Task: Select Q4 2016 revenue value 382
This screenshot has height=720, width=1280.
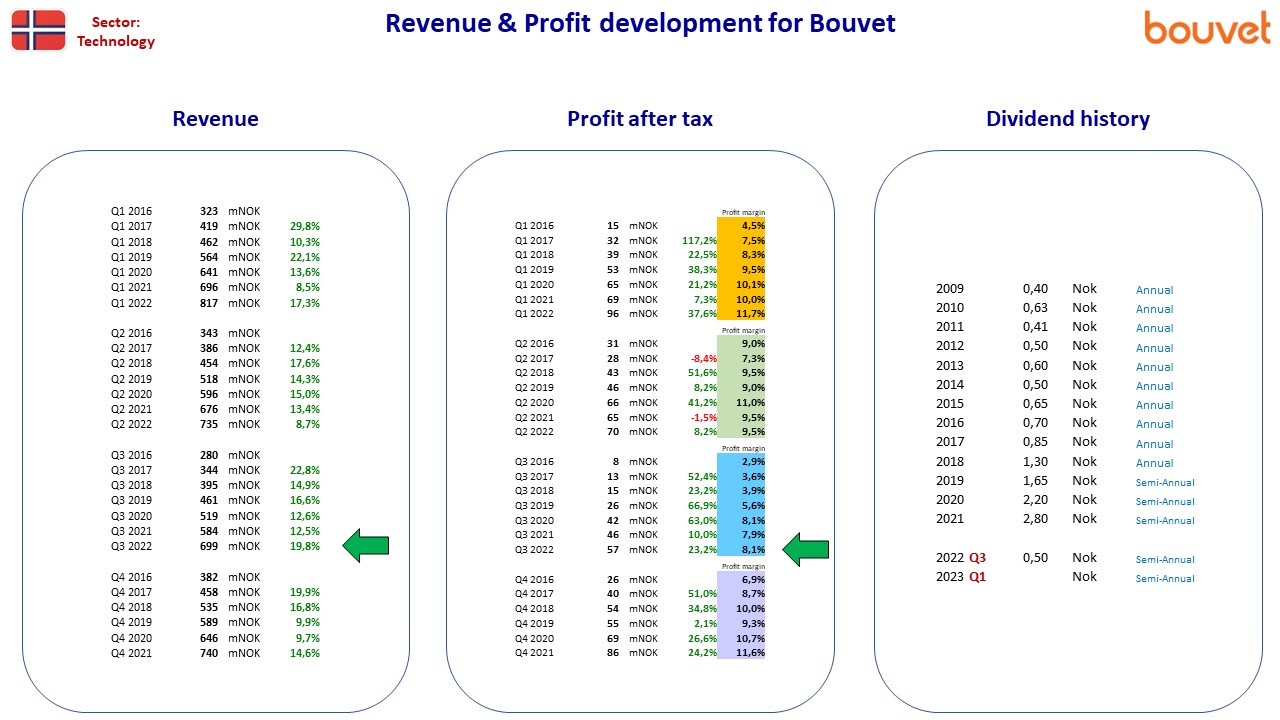Action: coord(208,577)
